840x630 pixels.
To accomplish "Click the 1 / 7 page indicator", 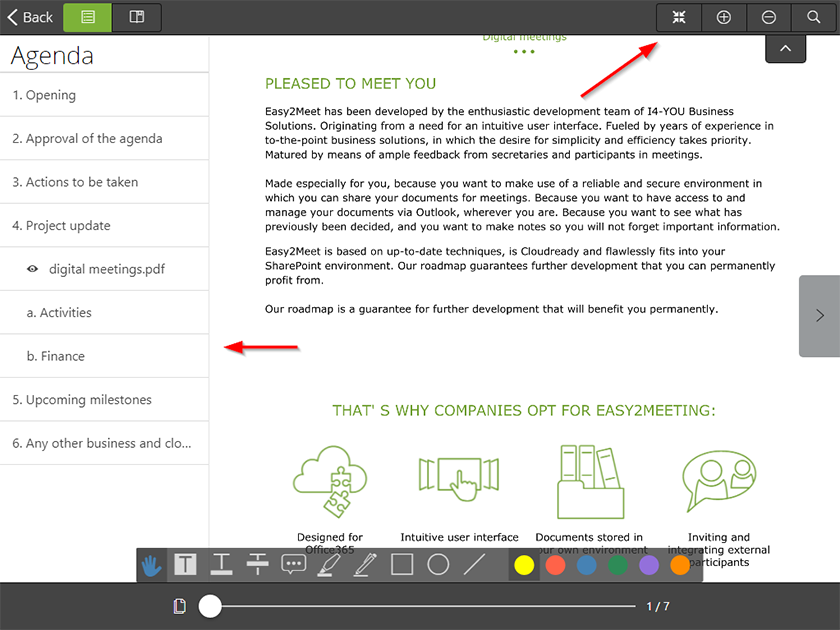I will coord(657,606).
